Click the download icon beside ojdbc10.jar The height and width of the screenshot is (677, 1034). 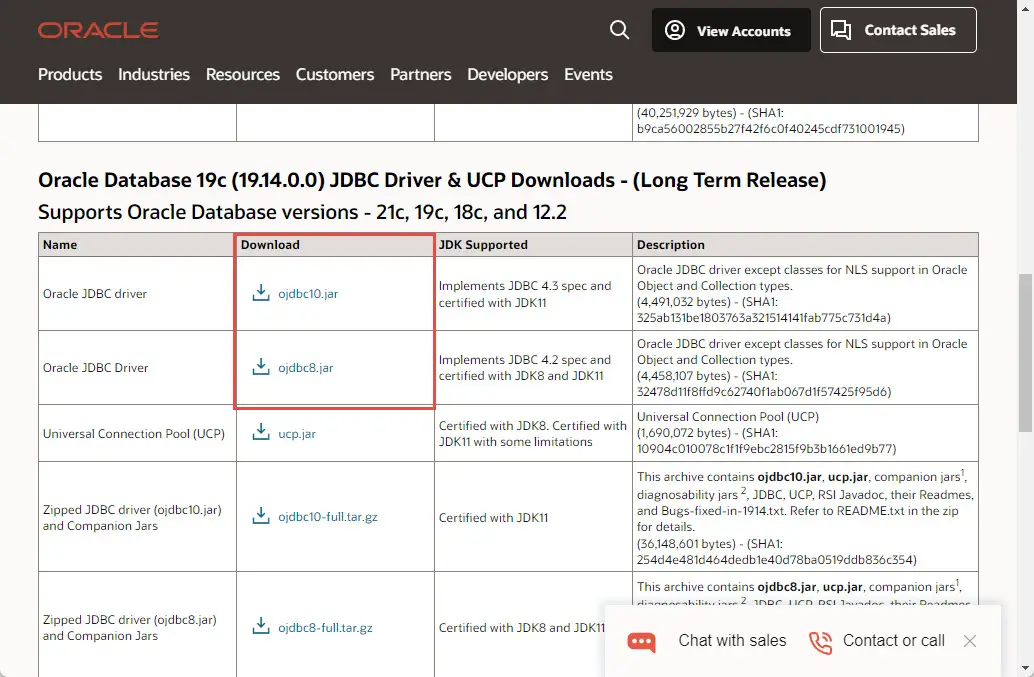pos(261,293)
